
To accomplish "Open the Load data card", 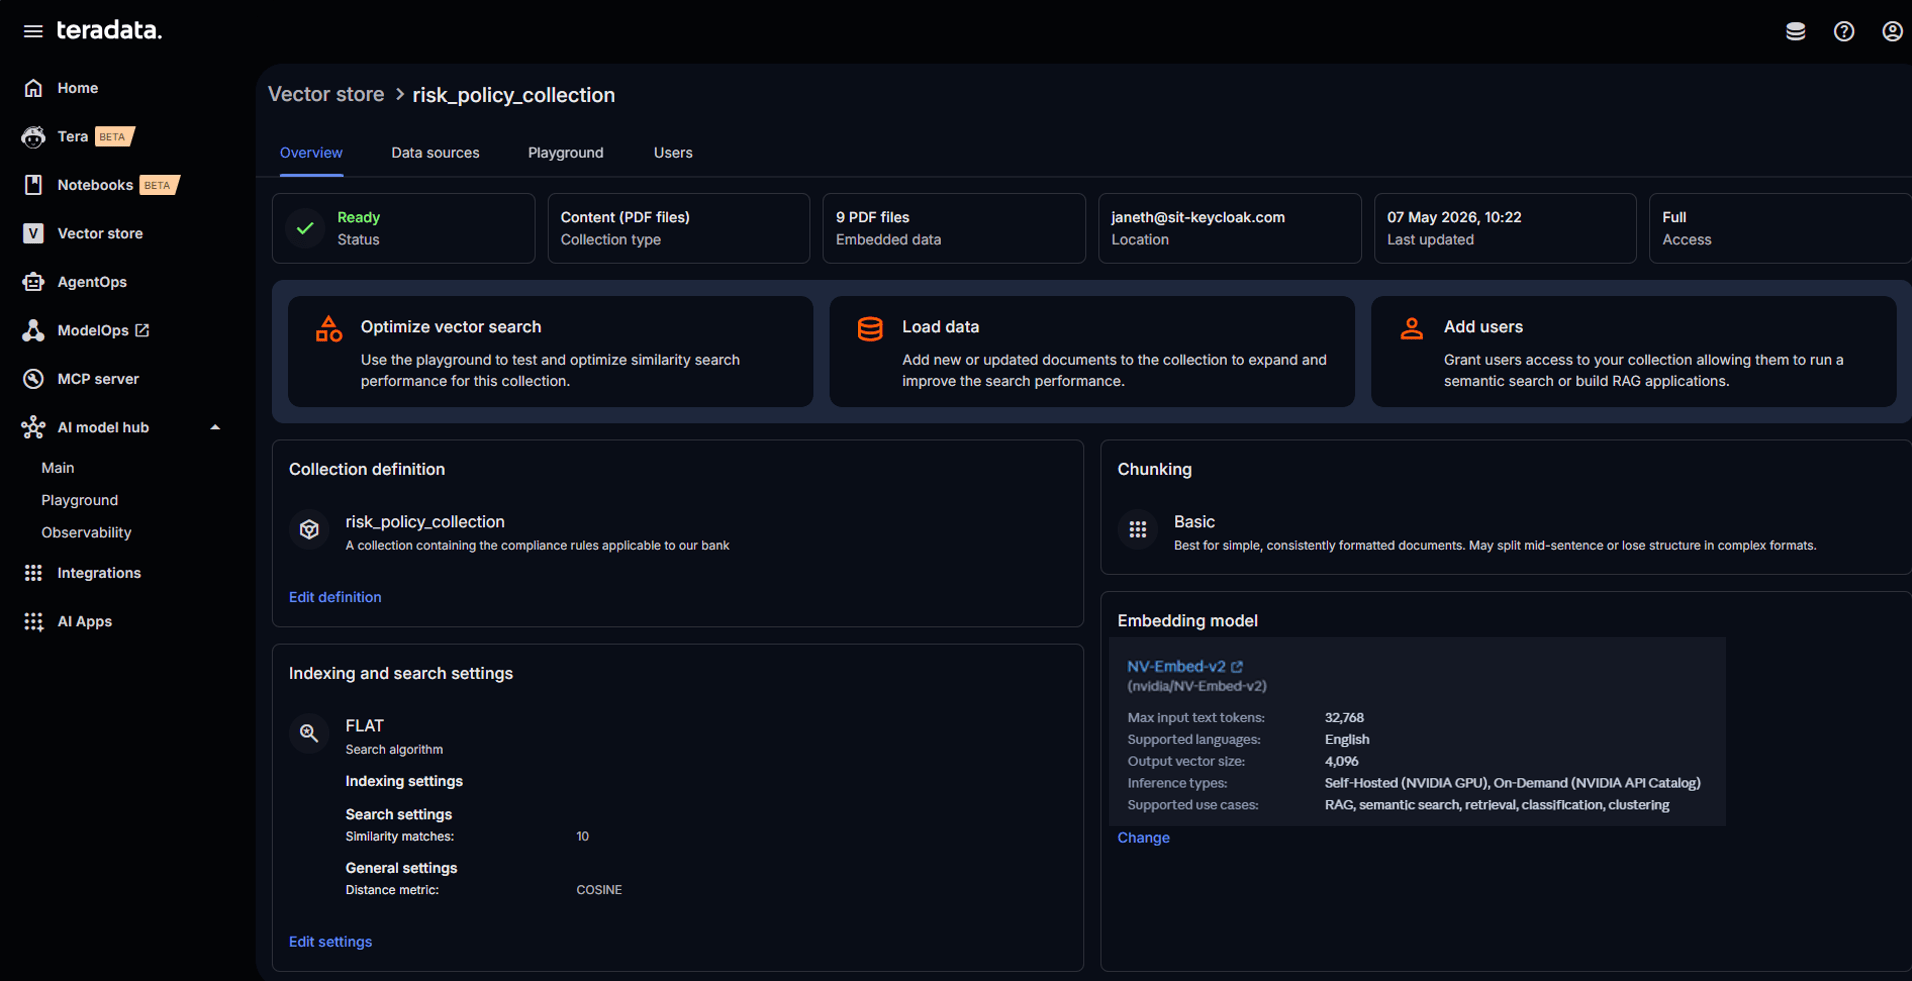I will pyautogui.click(x=1092, y=351).
